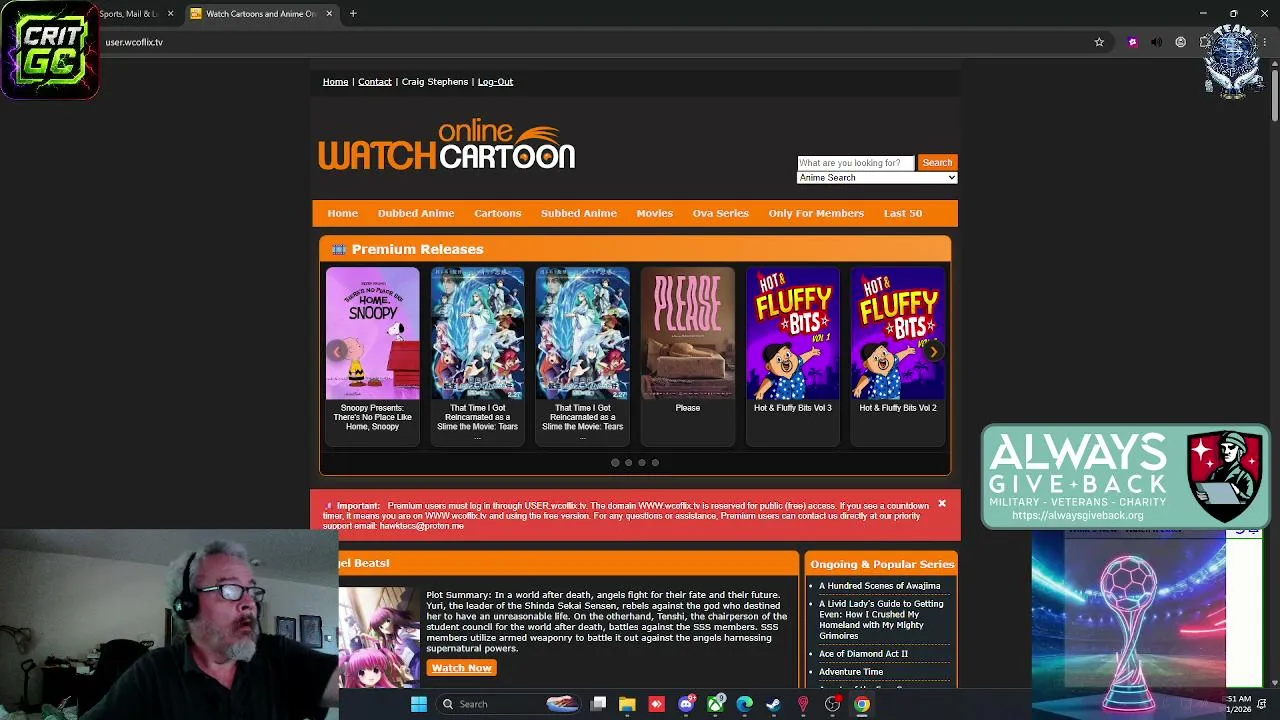Viewport: 1280px width, 720px height.
Task: Close the Sports, Mail tab
Action: pos(170,14)
